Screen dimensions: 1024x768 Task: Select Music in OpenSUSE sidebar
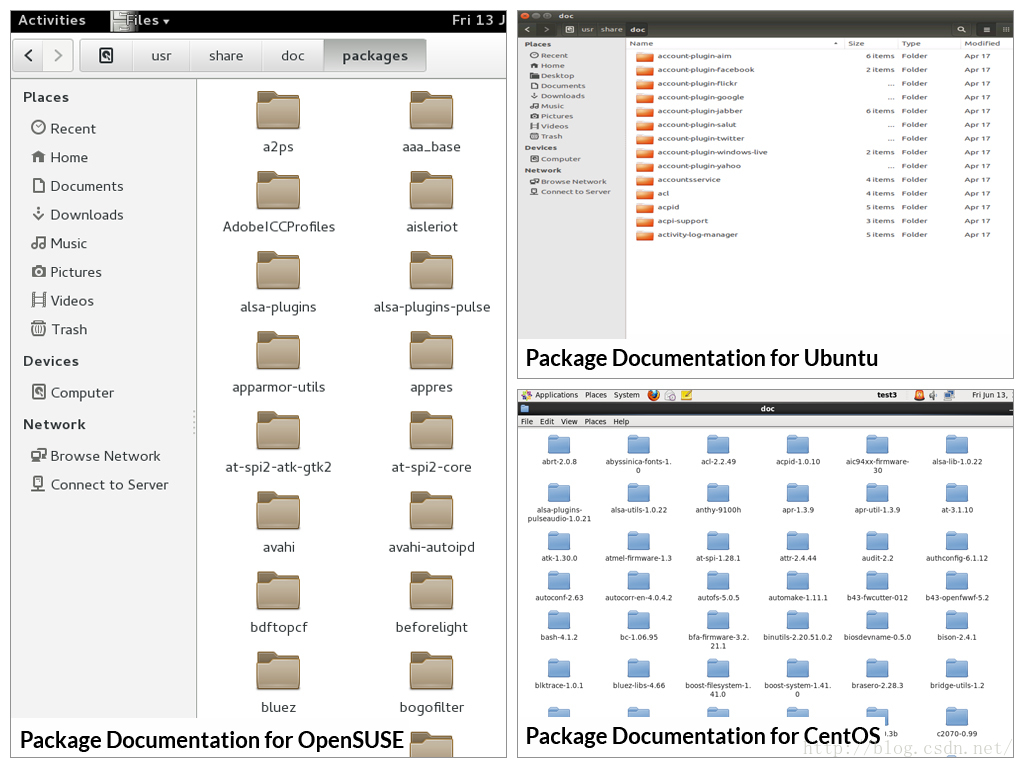(59, 244)
